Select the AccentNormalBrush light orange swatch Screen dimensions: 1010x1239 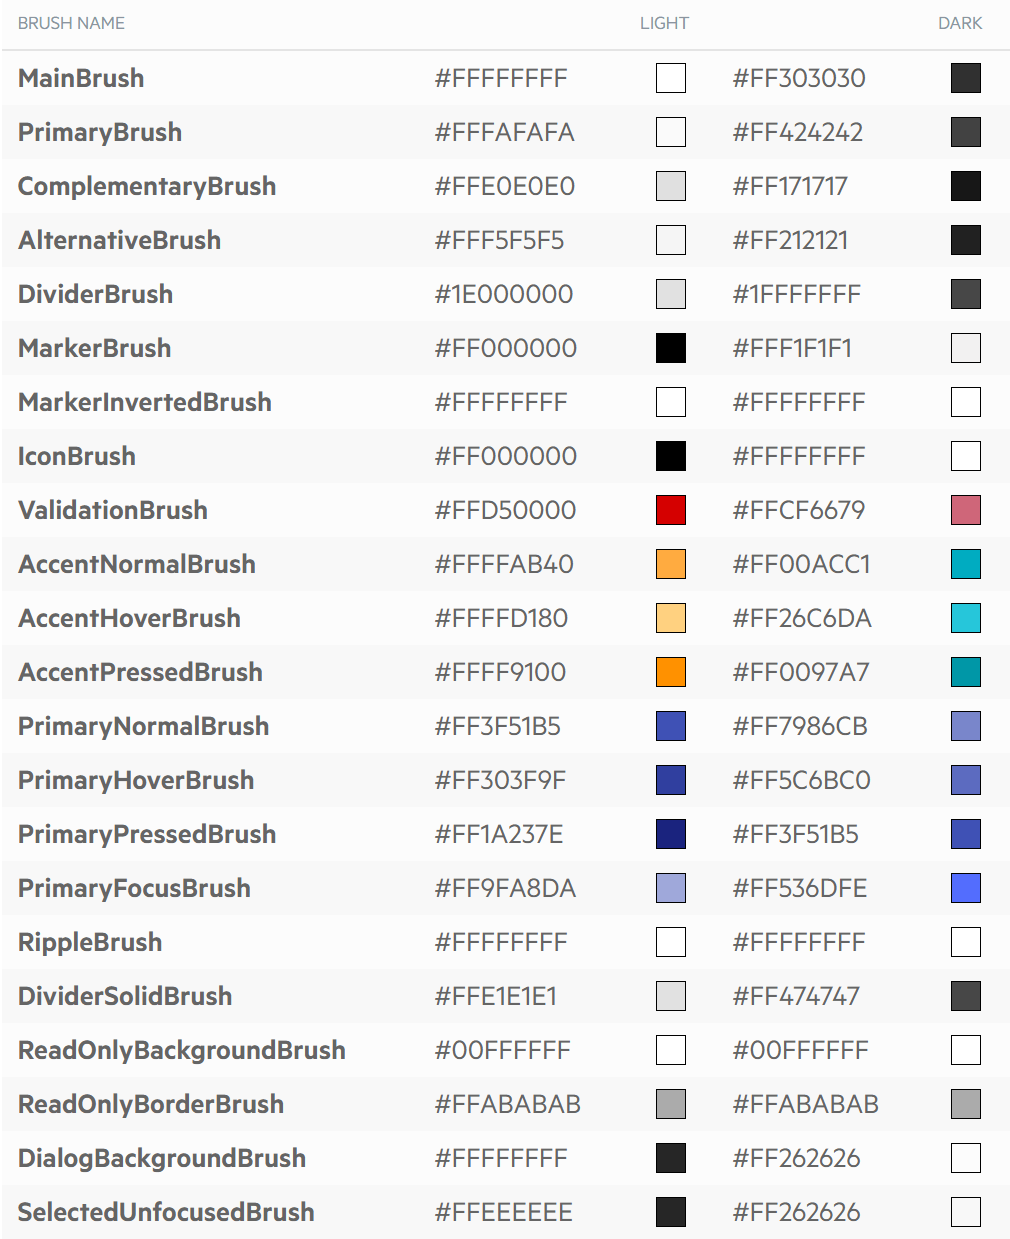coord(671,564)
